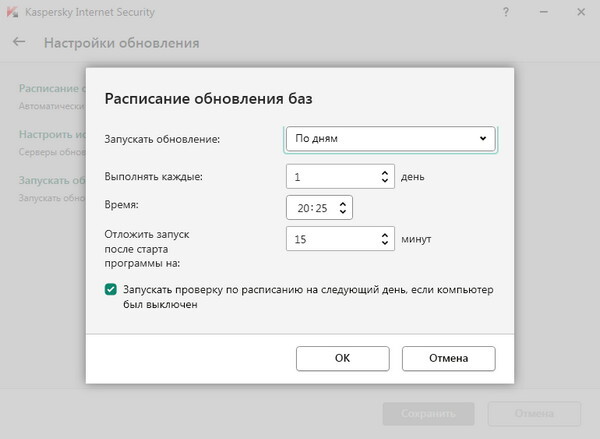600x439 pixels.
Task: Click the По дням dropdown arrow
Action: click(483, 139)
